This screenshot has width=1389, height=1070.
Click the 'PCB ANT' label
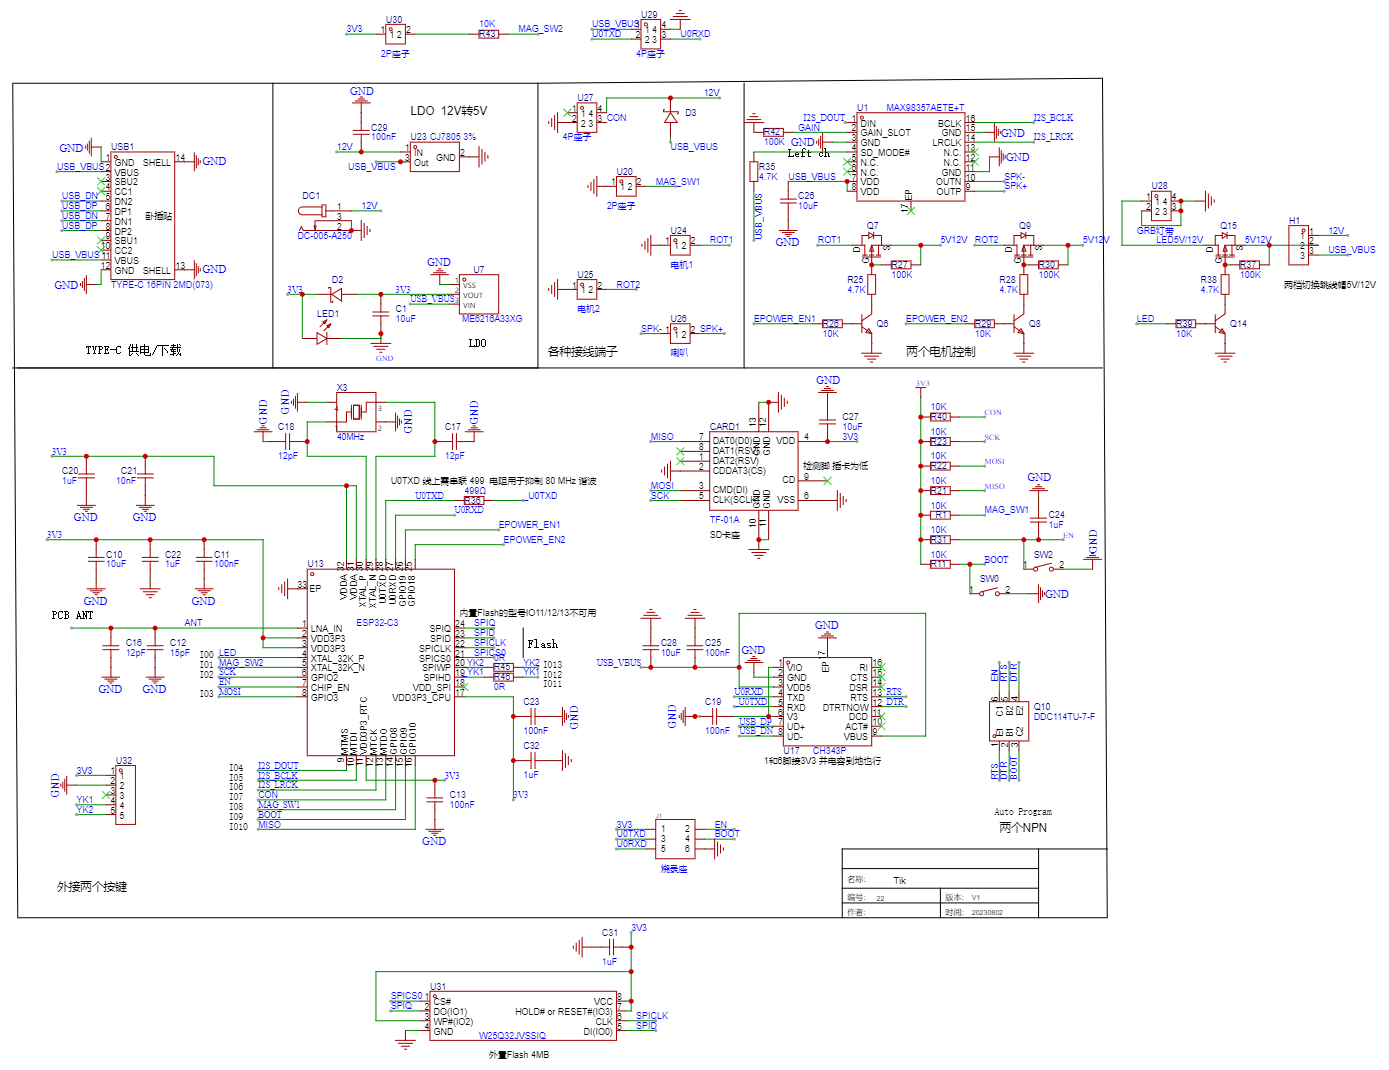tap(72, 615)
